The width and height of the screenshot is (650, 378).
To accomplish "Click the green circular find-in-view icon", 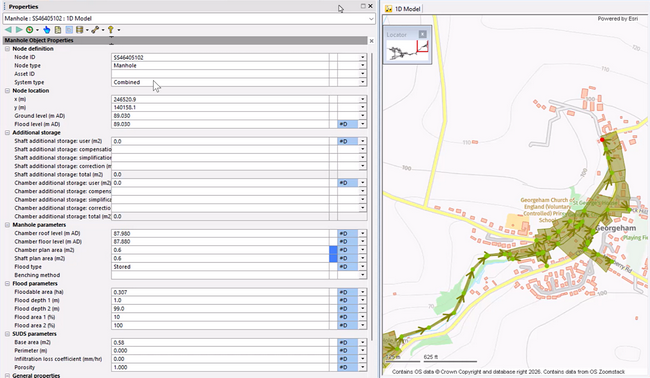I will (29, 30).
